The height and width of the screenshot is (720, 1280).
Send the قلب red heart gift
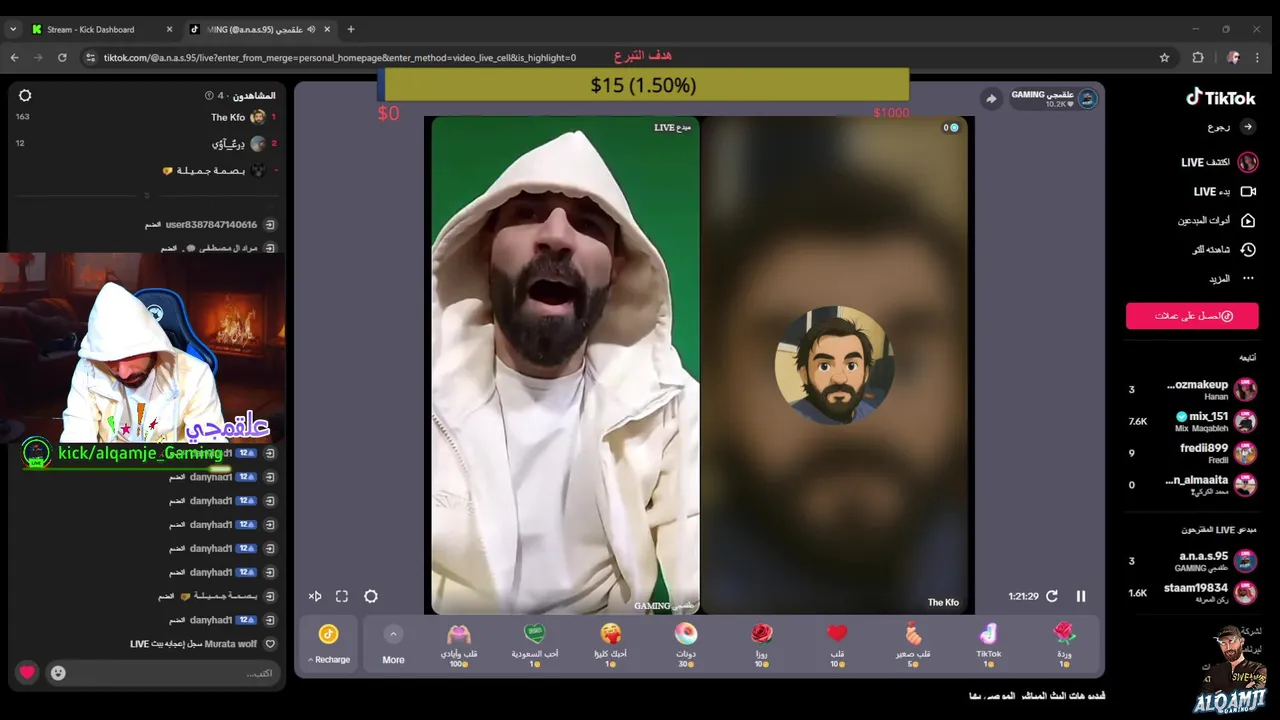(837, 645)
